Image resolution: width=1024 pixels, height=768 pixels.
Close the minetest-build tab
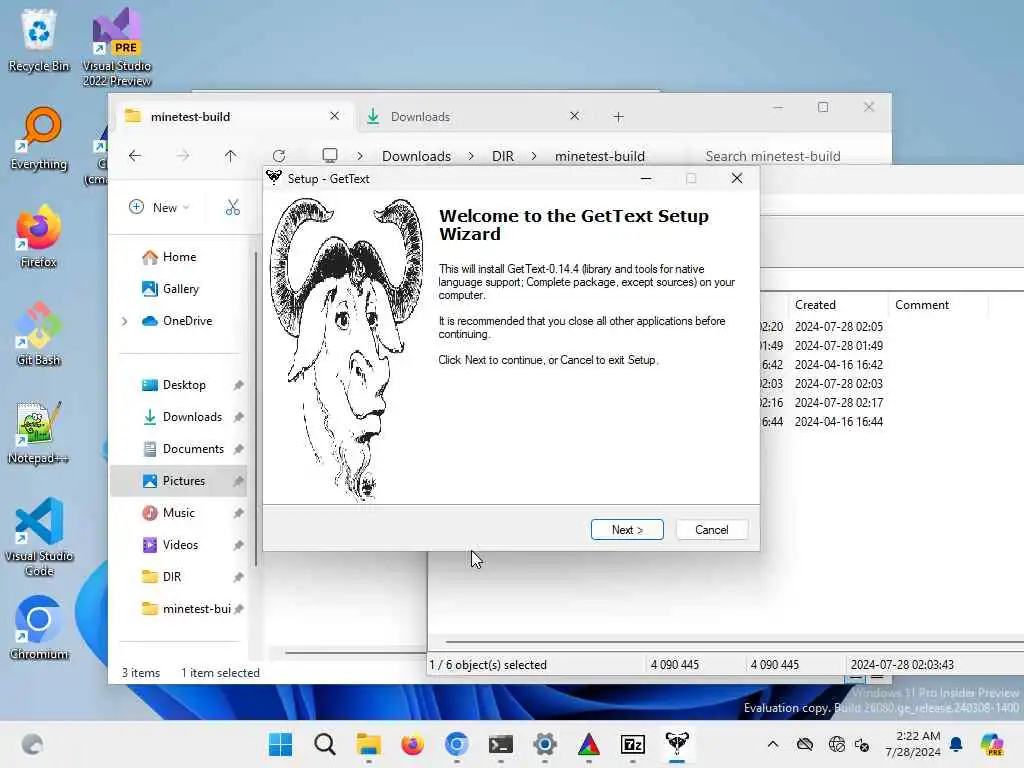[x=334, y=116]
